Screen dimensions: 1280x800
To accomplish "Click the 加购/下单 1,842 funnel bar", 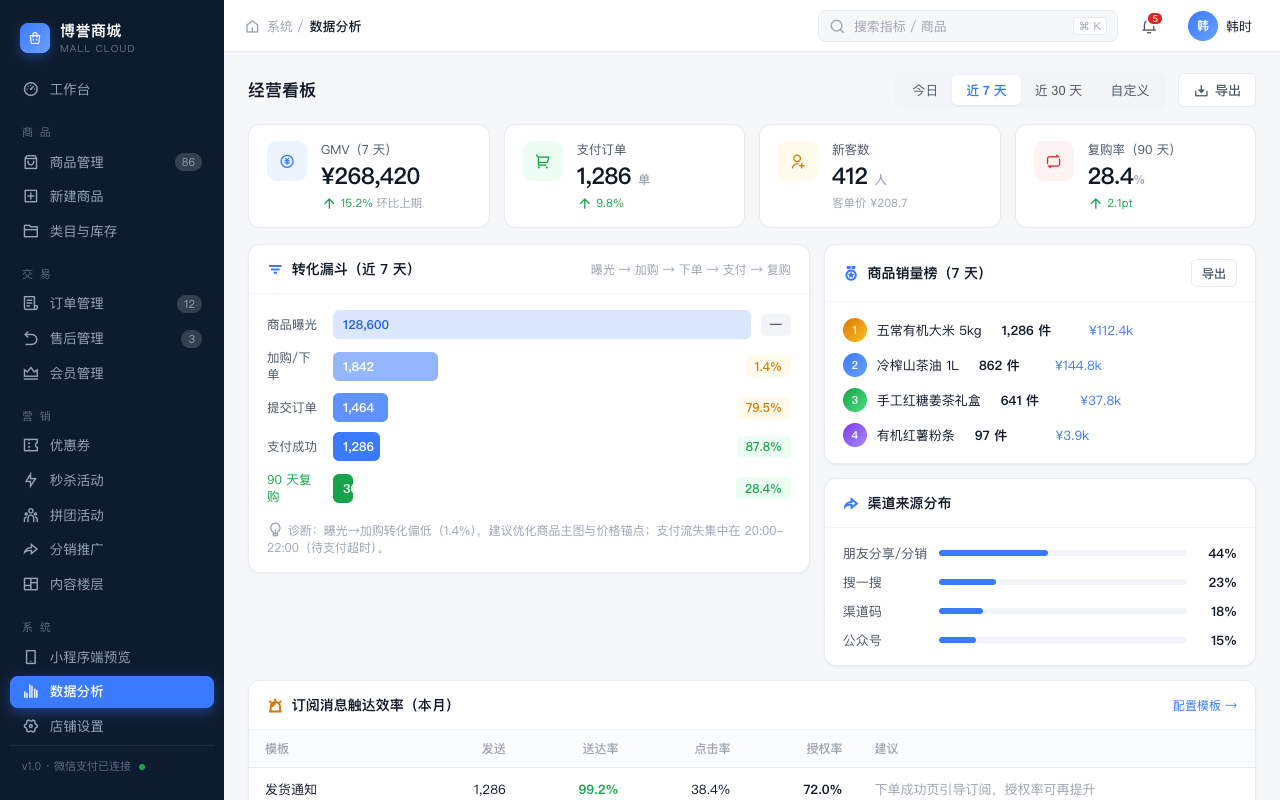I will tap(385, 366).
